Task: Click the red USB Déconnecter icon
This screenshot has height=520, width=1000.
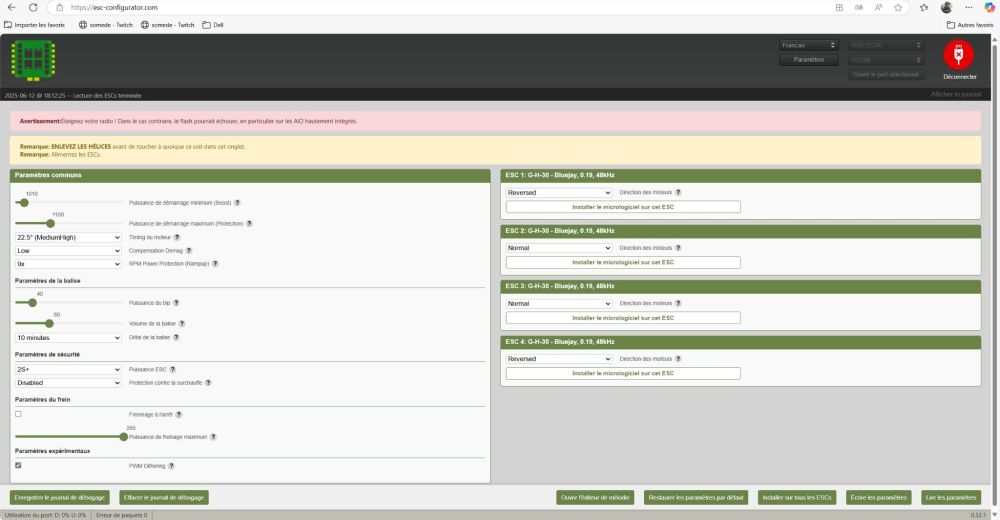Action: [x=958, y=54]
